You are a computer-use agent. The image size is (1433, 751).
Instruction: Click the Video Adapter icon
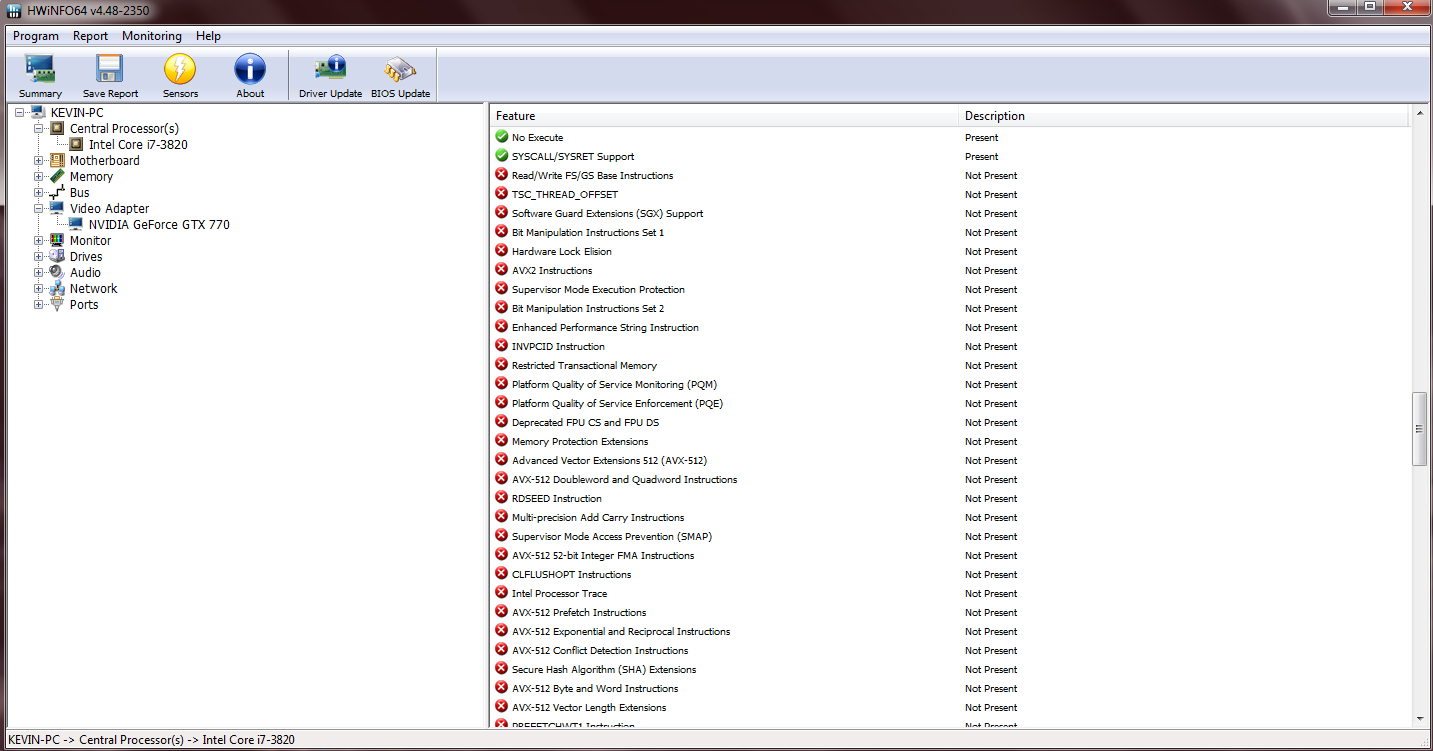(58, 209)
